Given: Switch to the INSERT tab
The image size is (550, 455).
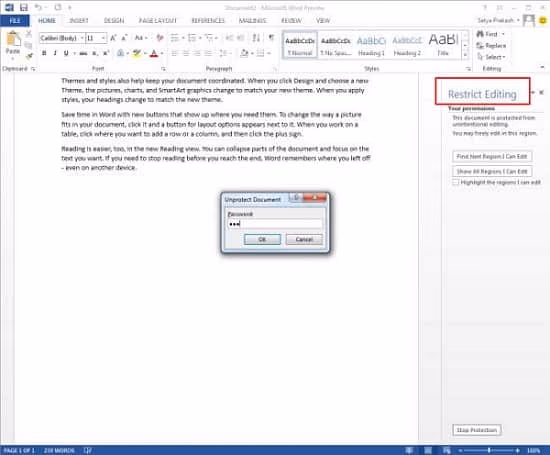Looking at the screenshot, I should pos(79,21).
